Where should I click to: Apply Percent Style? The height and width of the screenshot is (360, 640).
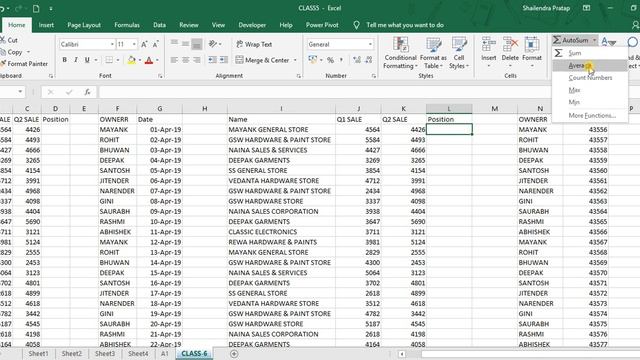click(x=330, y=60)
